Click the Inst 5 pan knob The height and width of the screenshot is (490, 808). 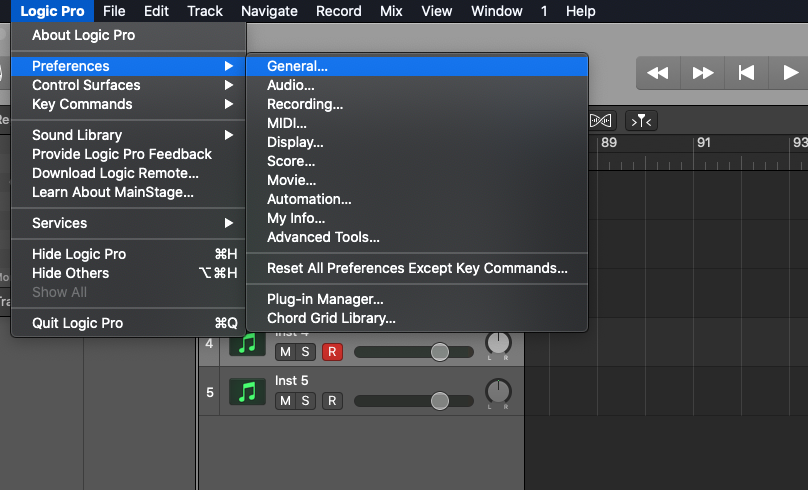coord(498,392)
